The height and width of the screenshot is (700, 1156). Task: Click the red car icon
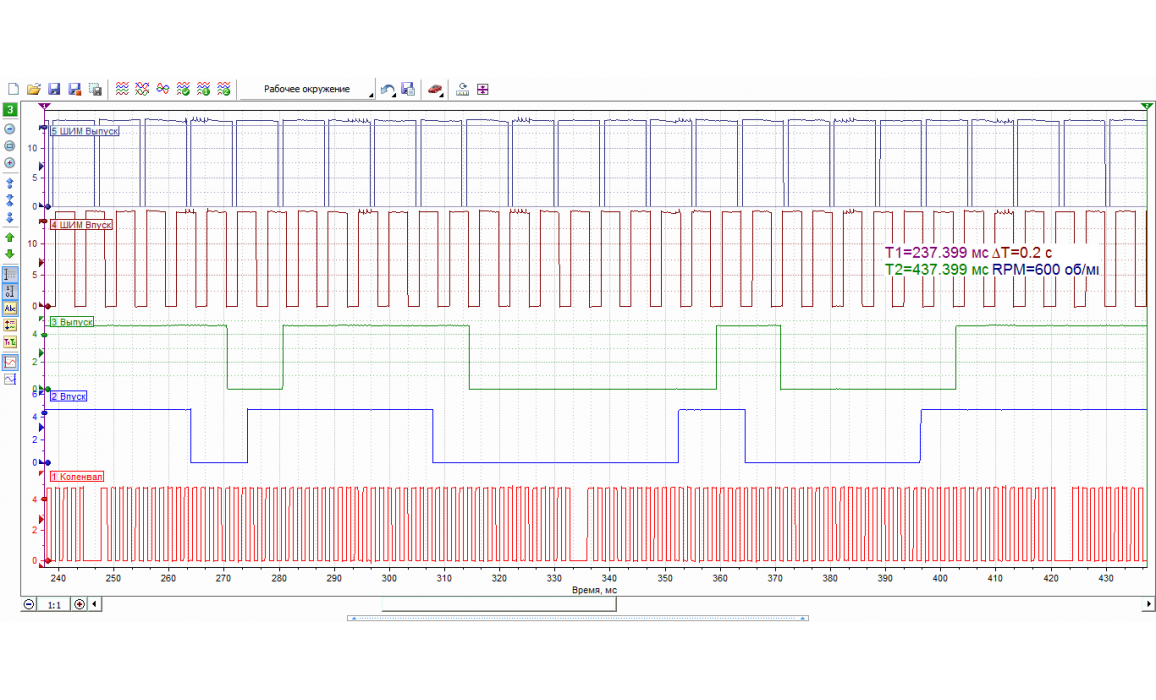click(x=435, y=89)
